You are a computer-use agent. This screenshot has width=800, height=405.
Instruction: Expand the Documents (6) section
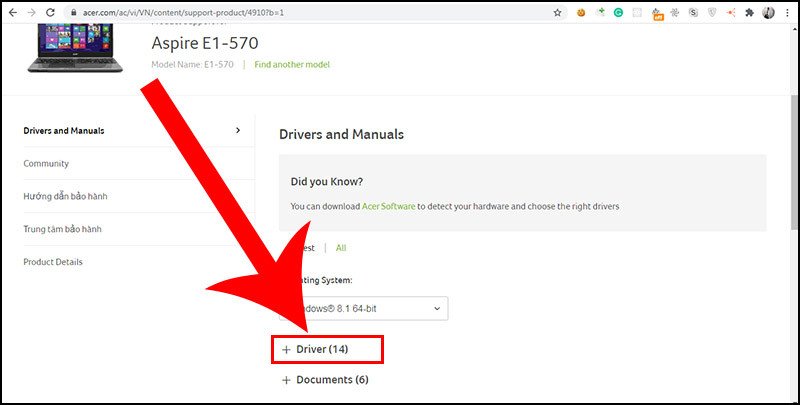pos(325,380)
